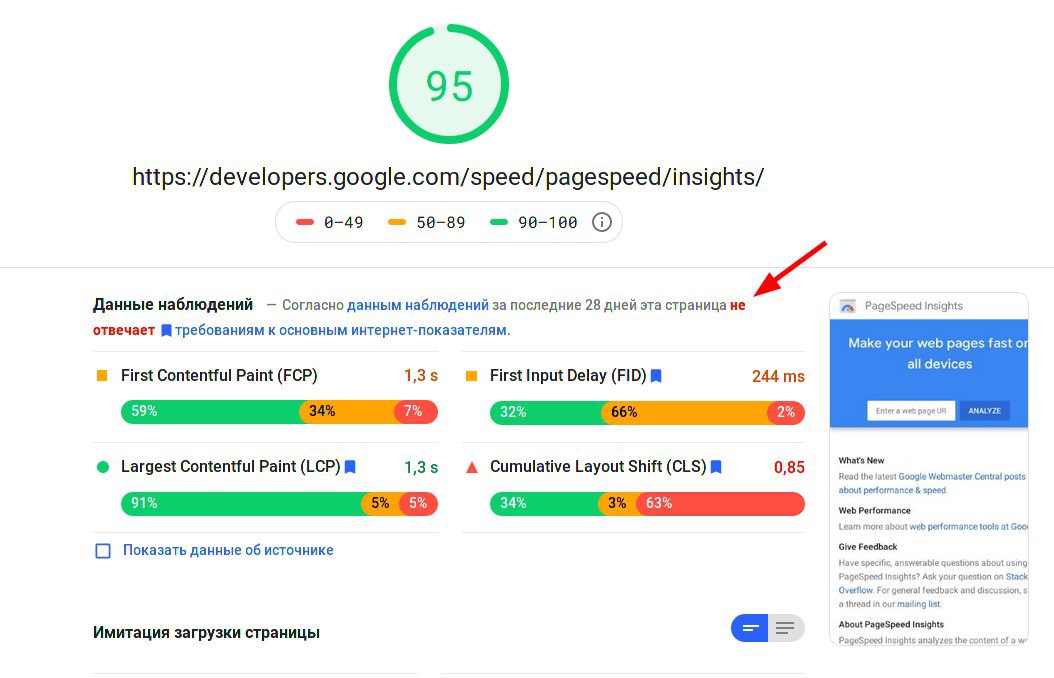
Task: Click the FCP 59% green bar segment
Action: (211, 411)
